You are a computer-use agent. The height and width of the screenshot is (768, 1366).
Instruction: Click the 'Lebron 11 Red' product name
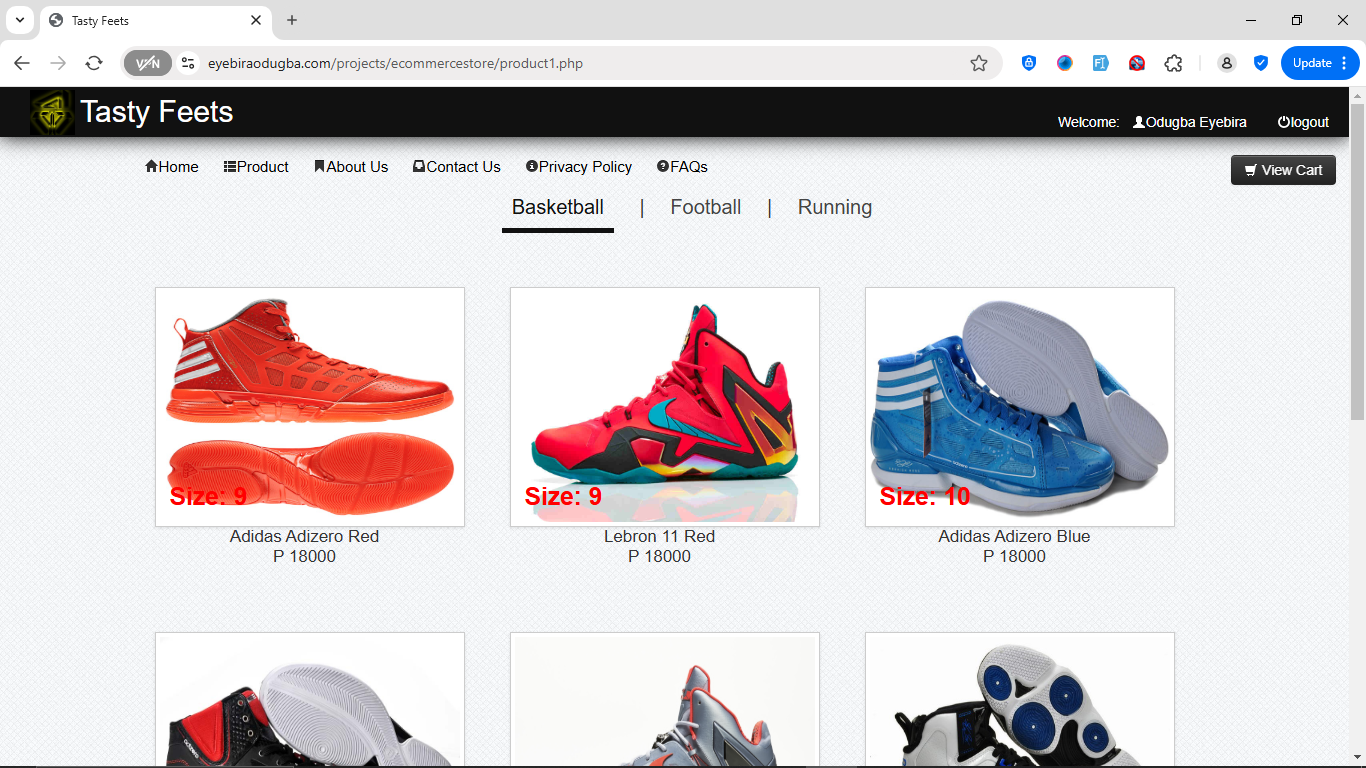[x=659, y=536]
